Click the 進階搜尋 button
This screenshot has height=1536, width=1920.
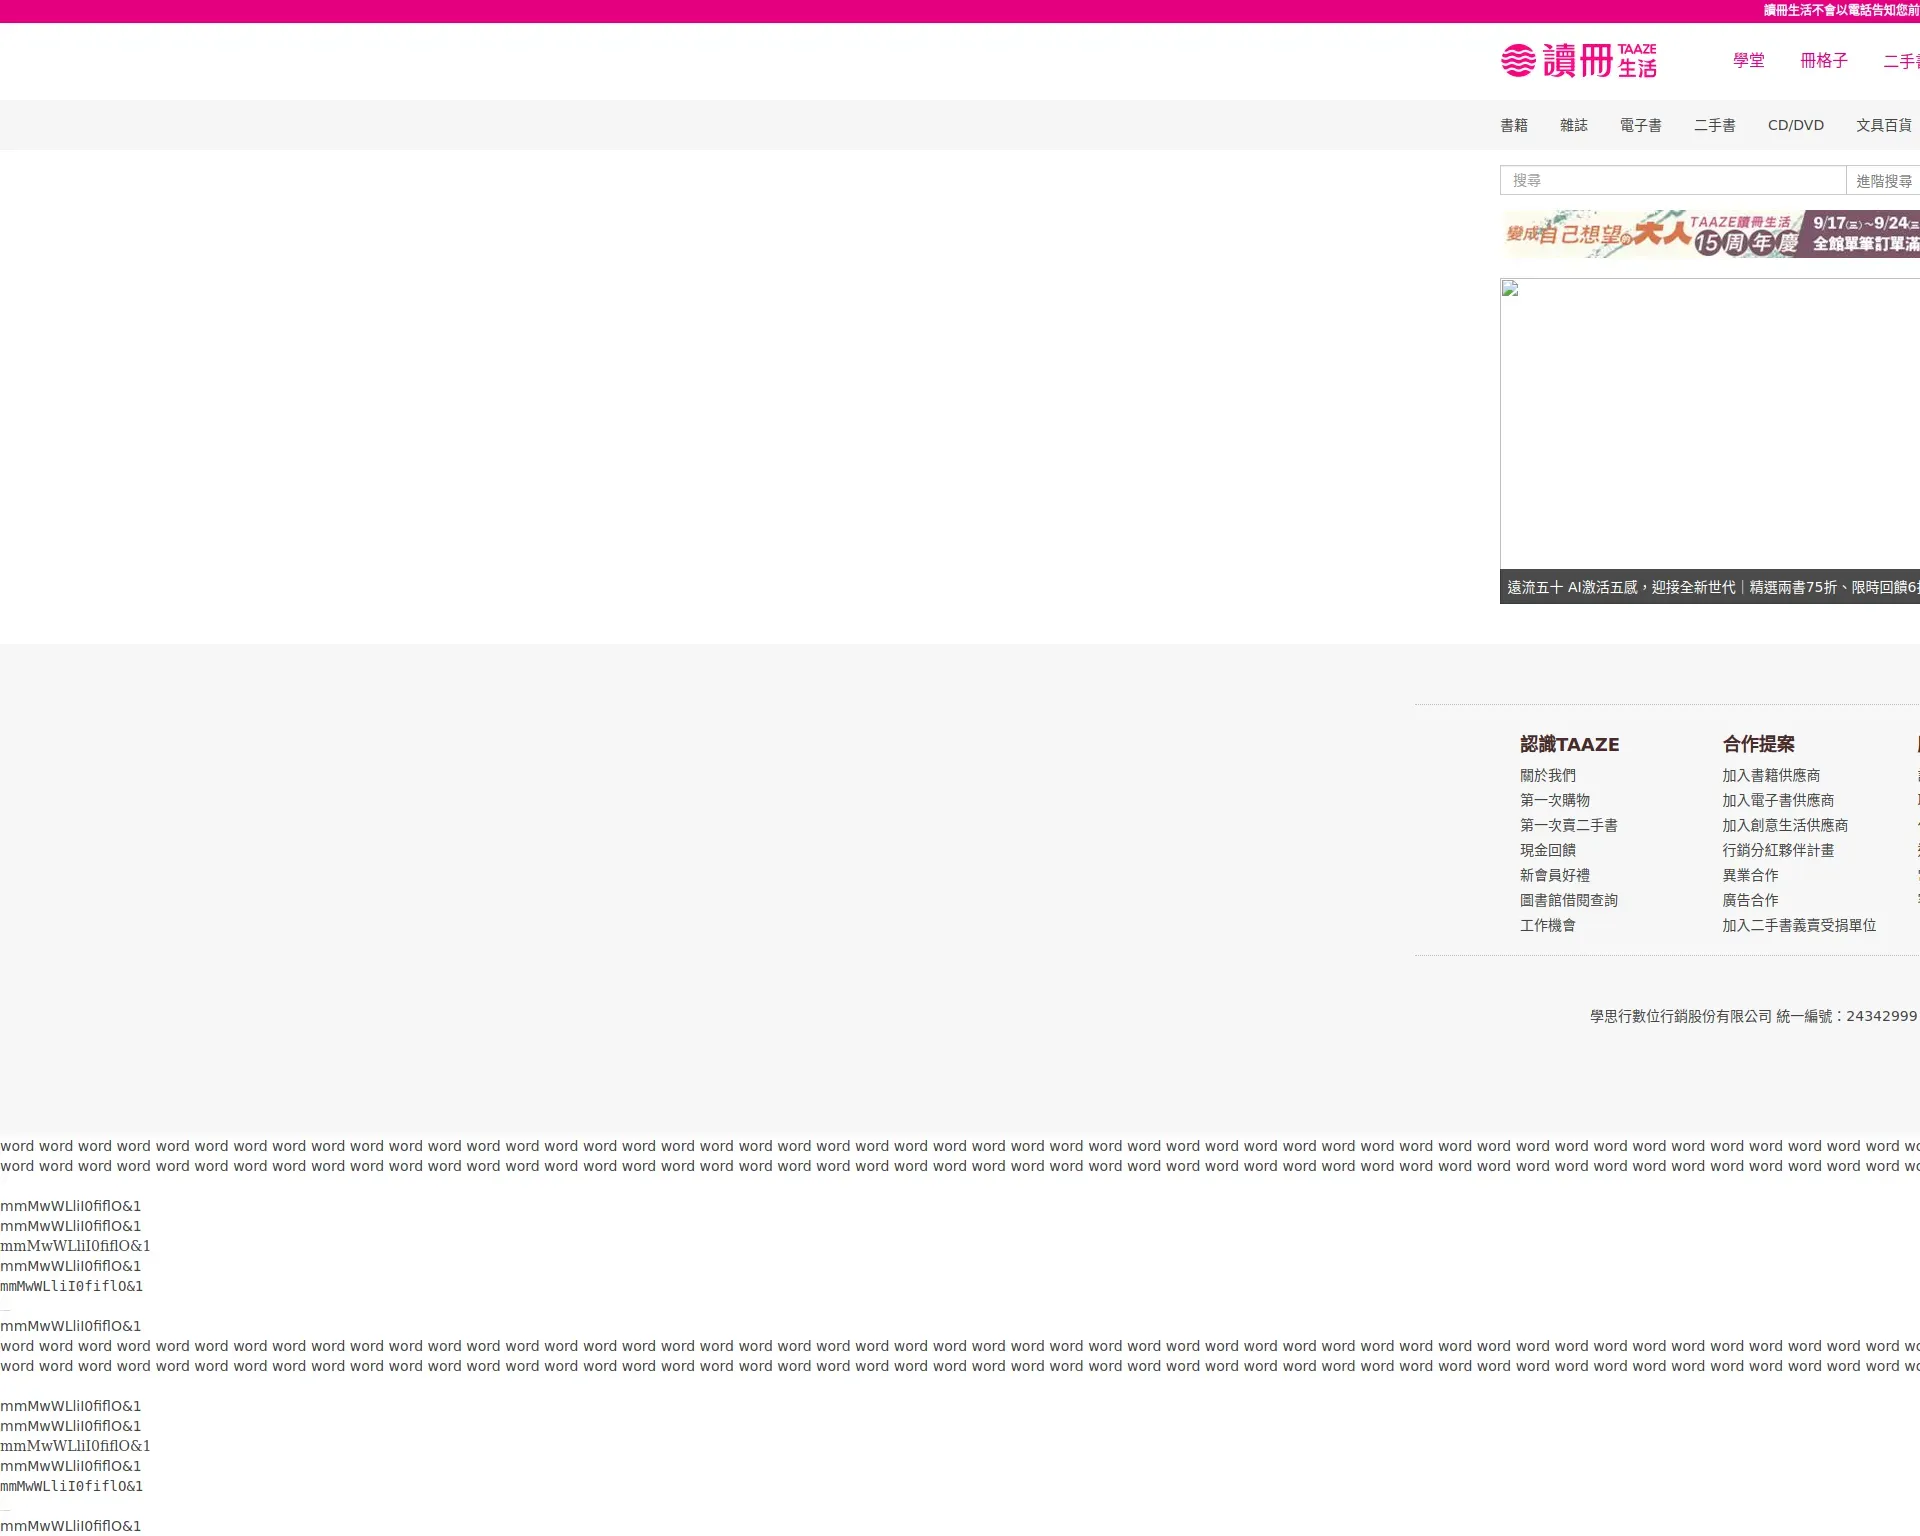point(1883,181)
